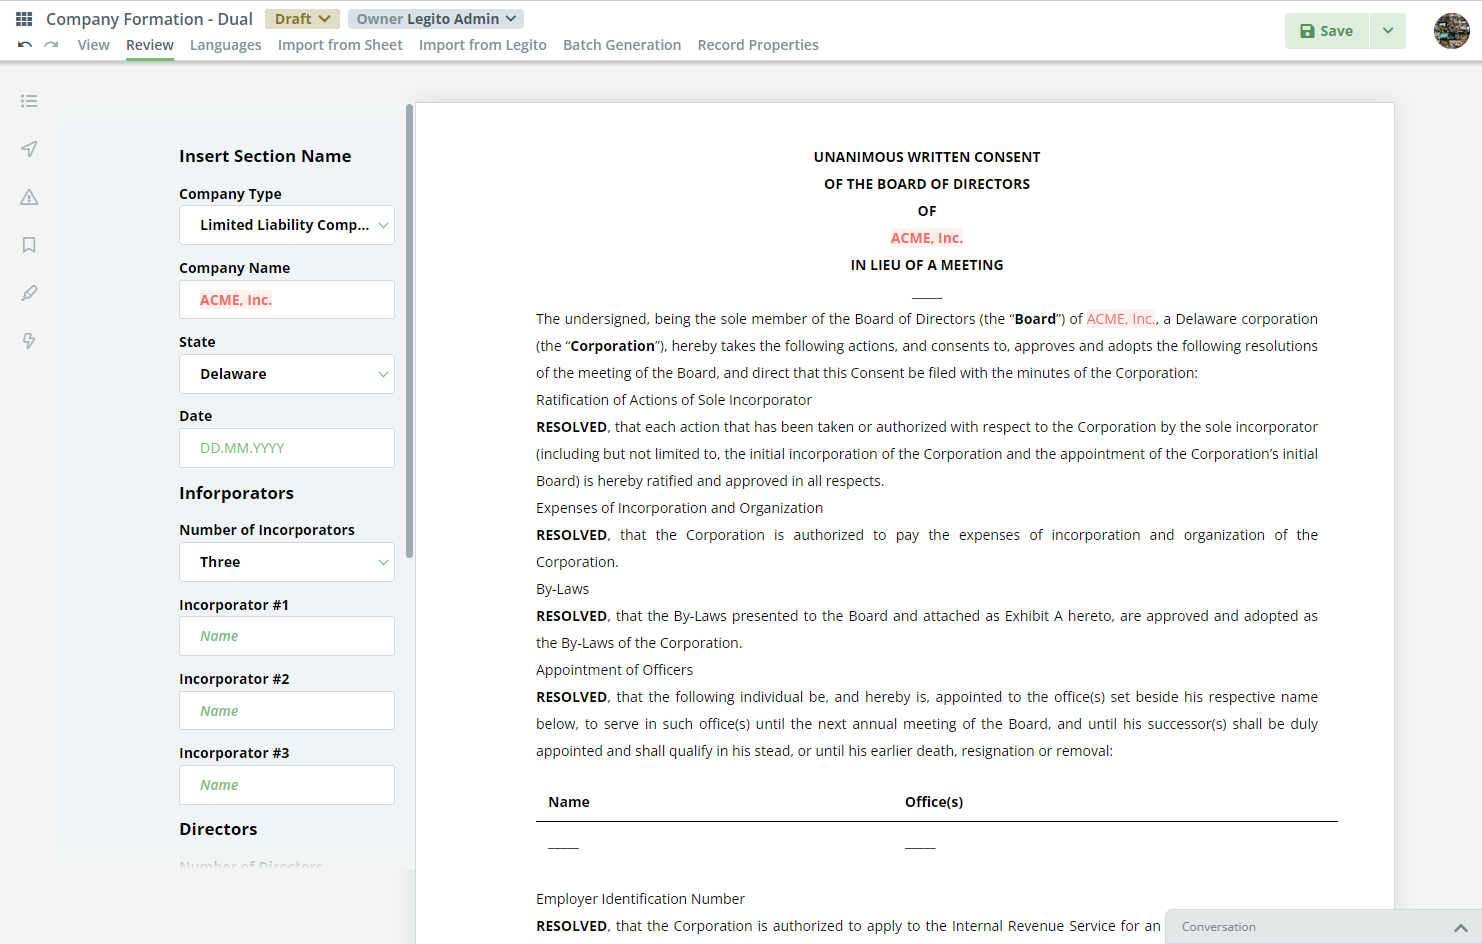Open the Draft status dropdown
The height and width of the screenshot is (944, 1482).
pos(302,19)
